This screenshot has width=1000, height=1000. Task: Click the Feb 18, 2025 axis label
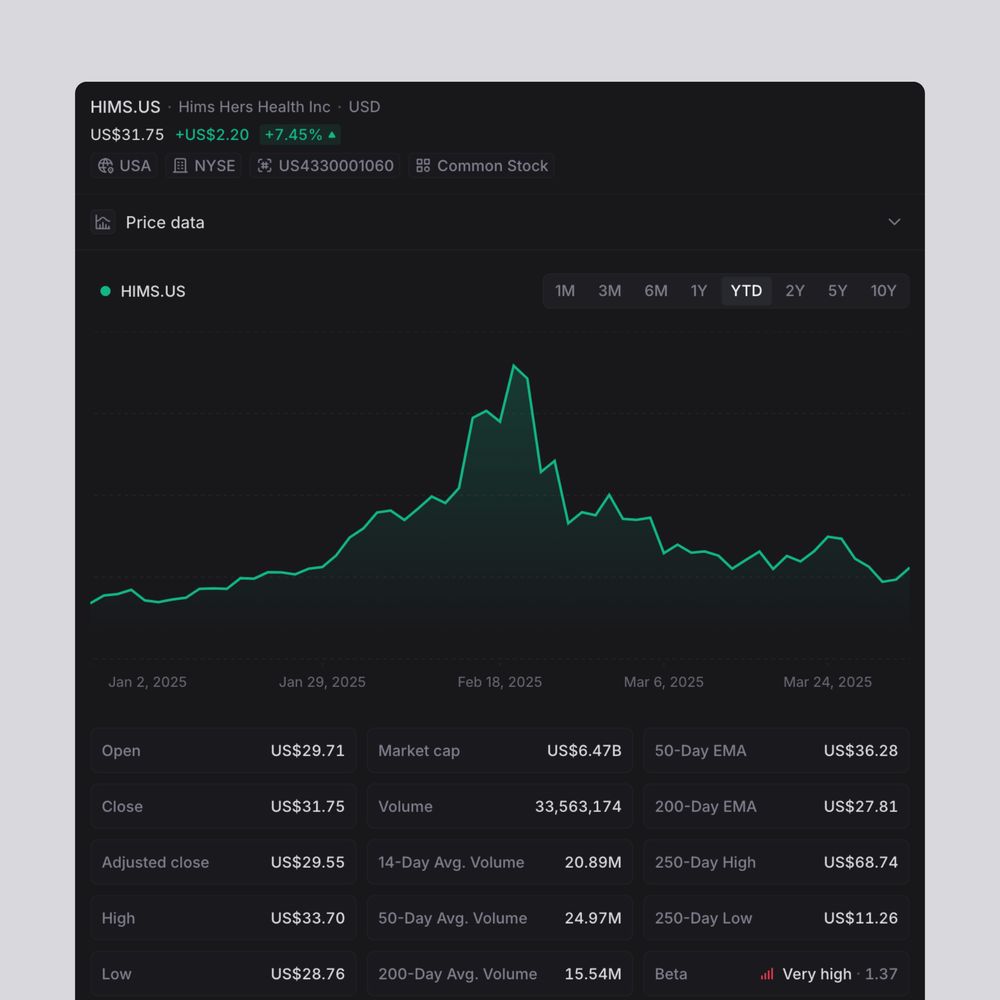coord(499,682)
